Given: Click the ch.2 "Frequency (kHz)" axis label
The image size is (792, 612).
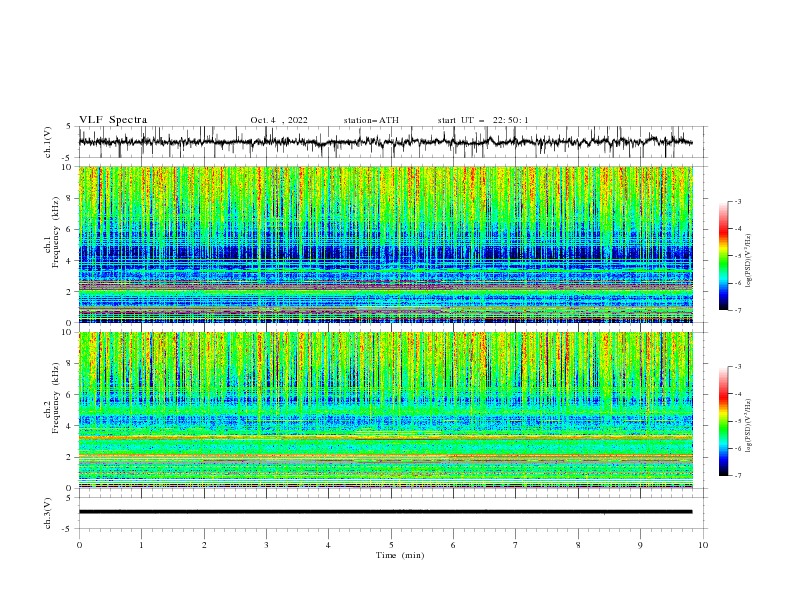Looking at the screenshot, I should click(56, 397).
